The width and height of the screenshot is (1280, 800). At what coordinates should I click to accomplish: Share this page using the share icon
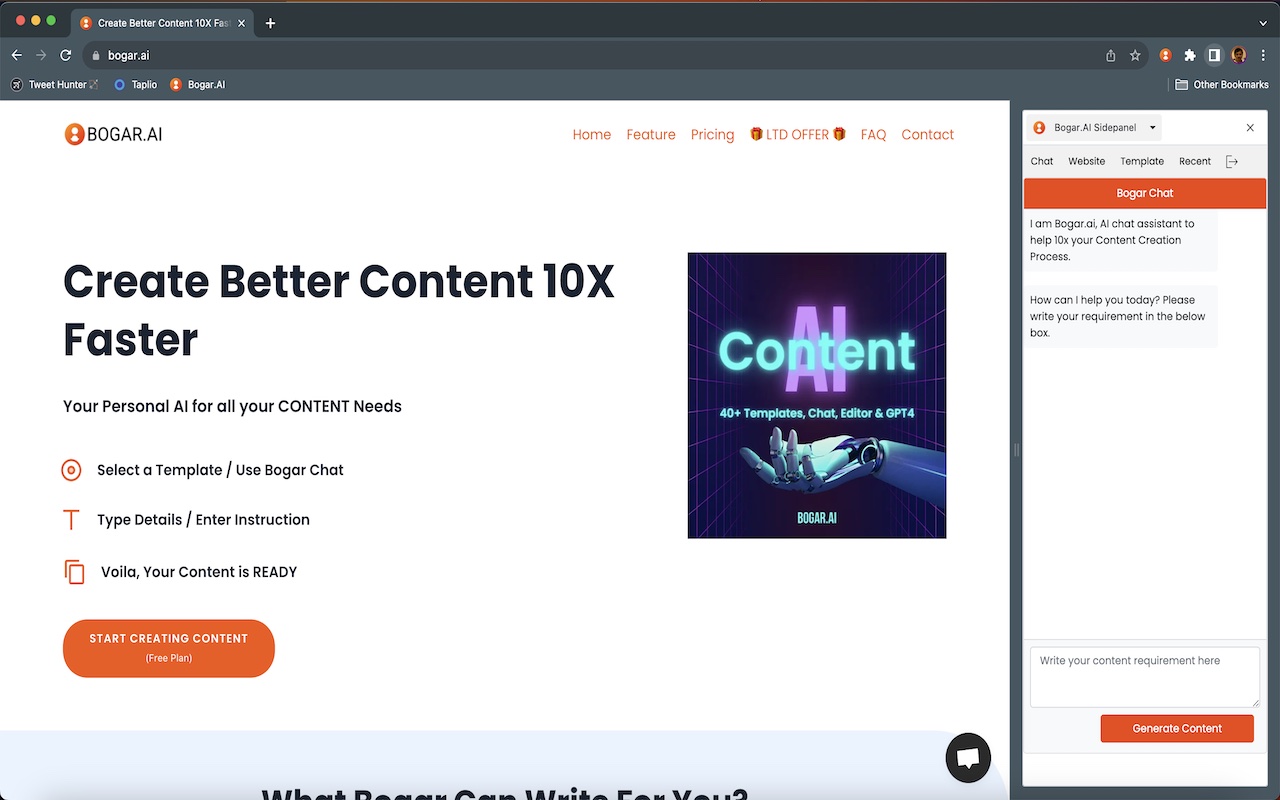click(1111, 56)
